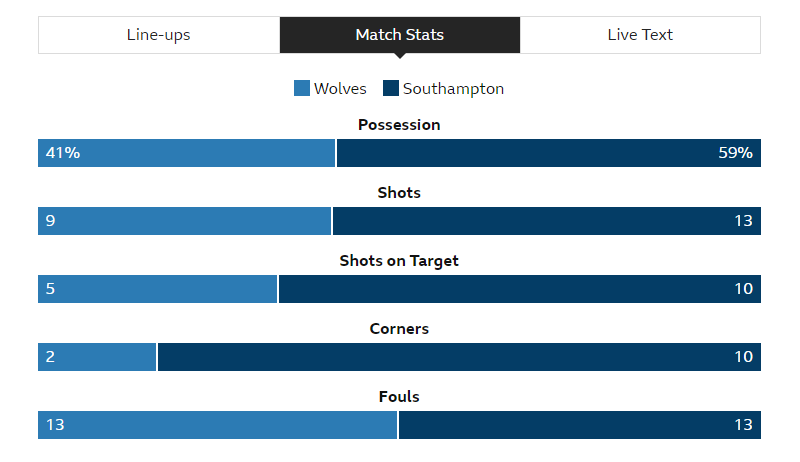800x462 pixels.
Task: Click the Southampton Fouls bar segment
Action: click(579, 425)
